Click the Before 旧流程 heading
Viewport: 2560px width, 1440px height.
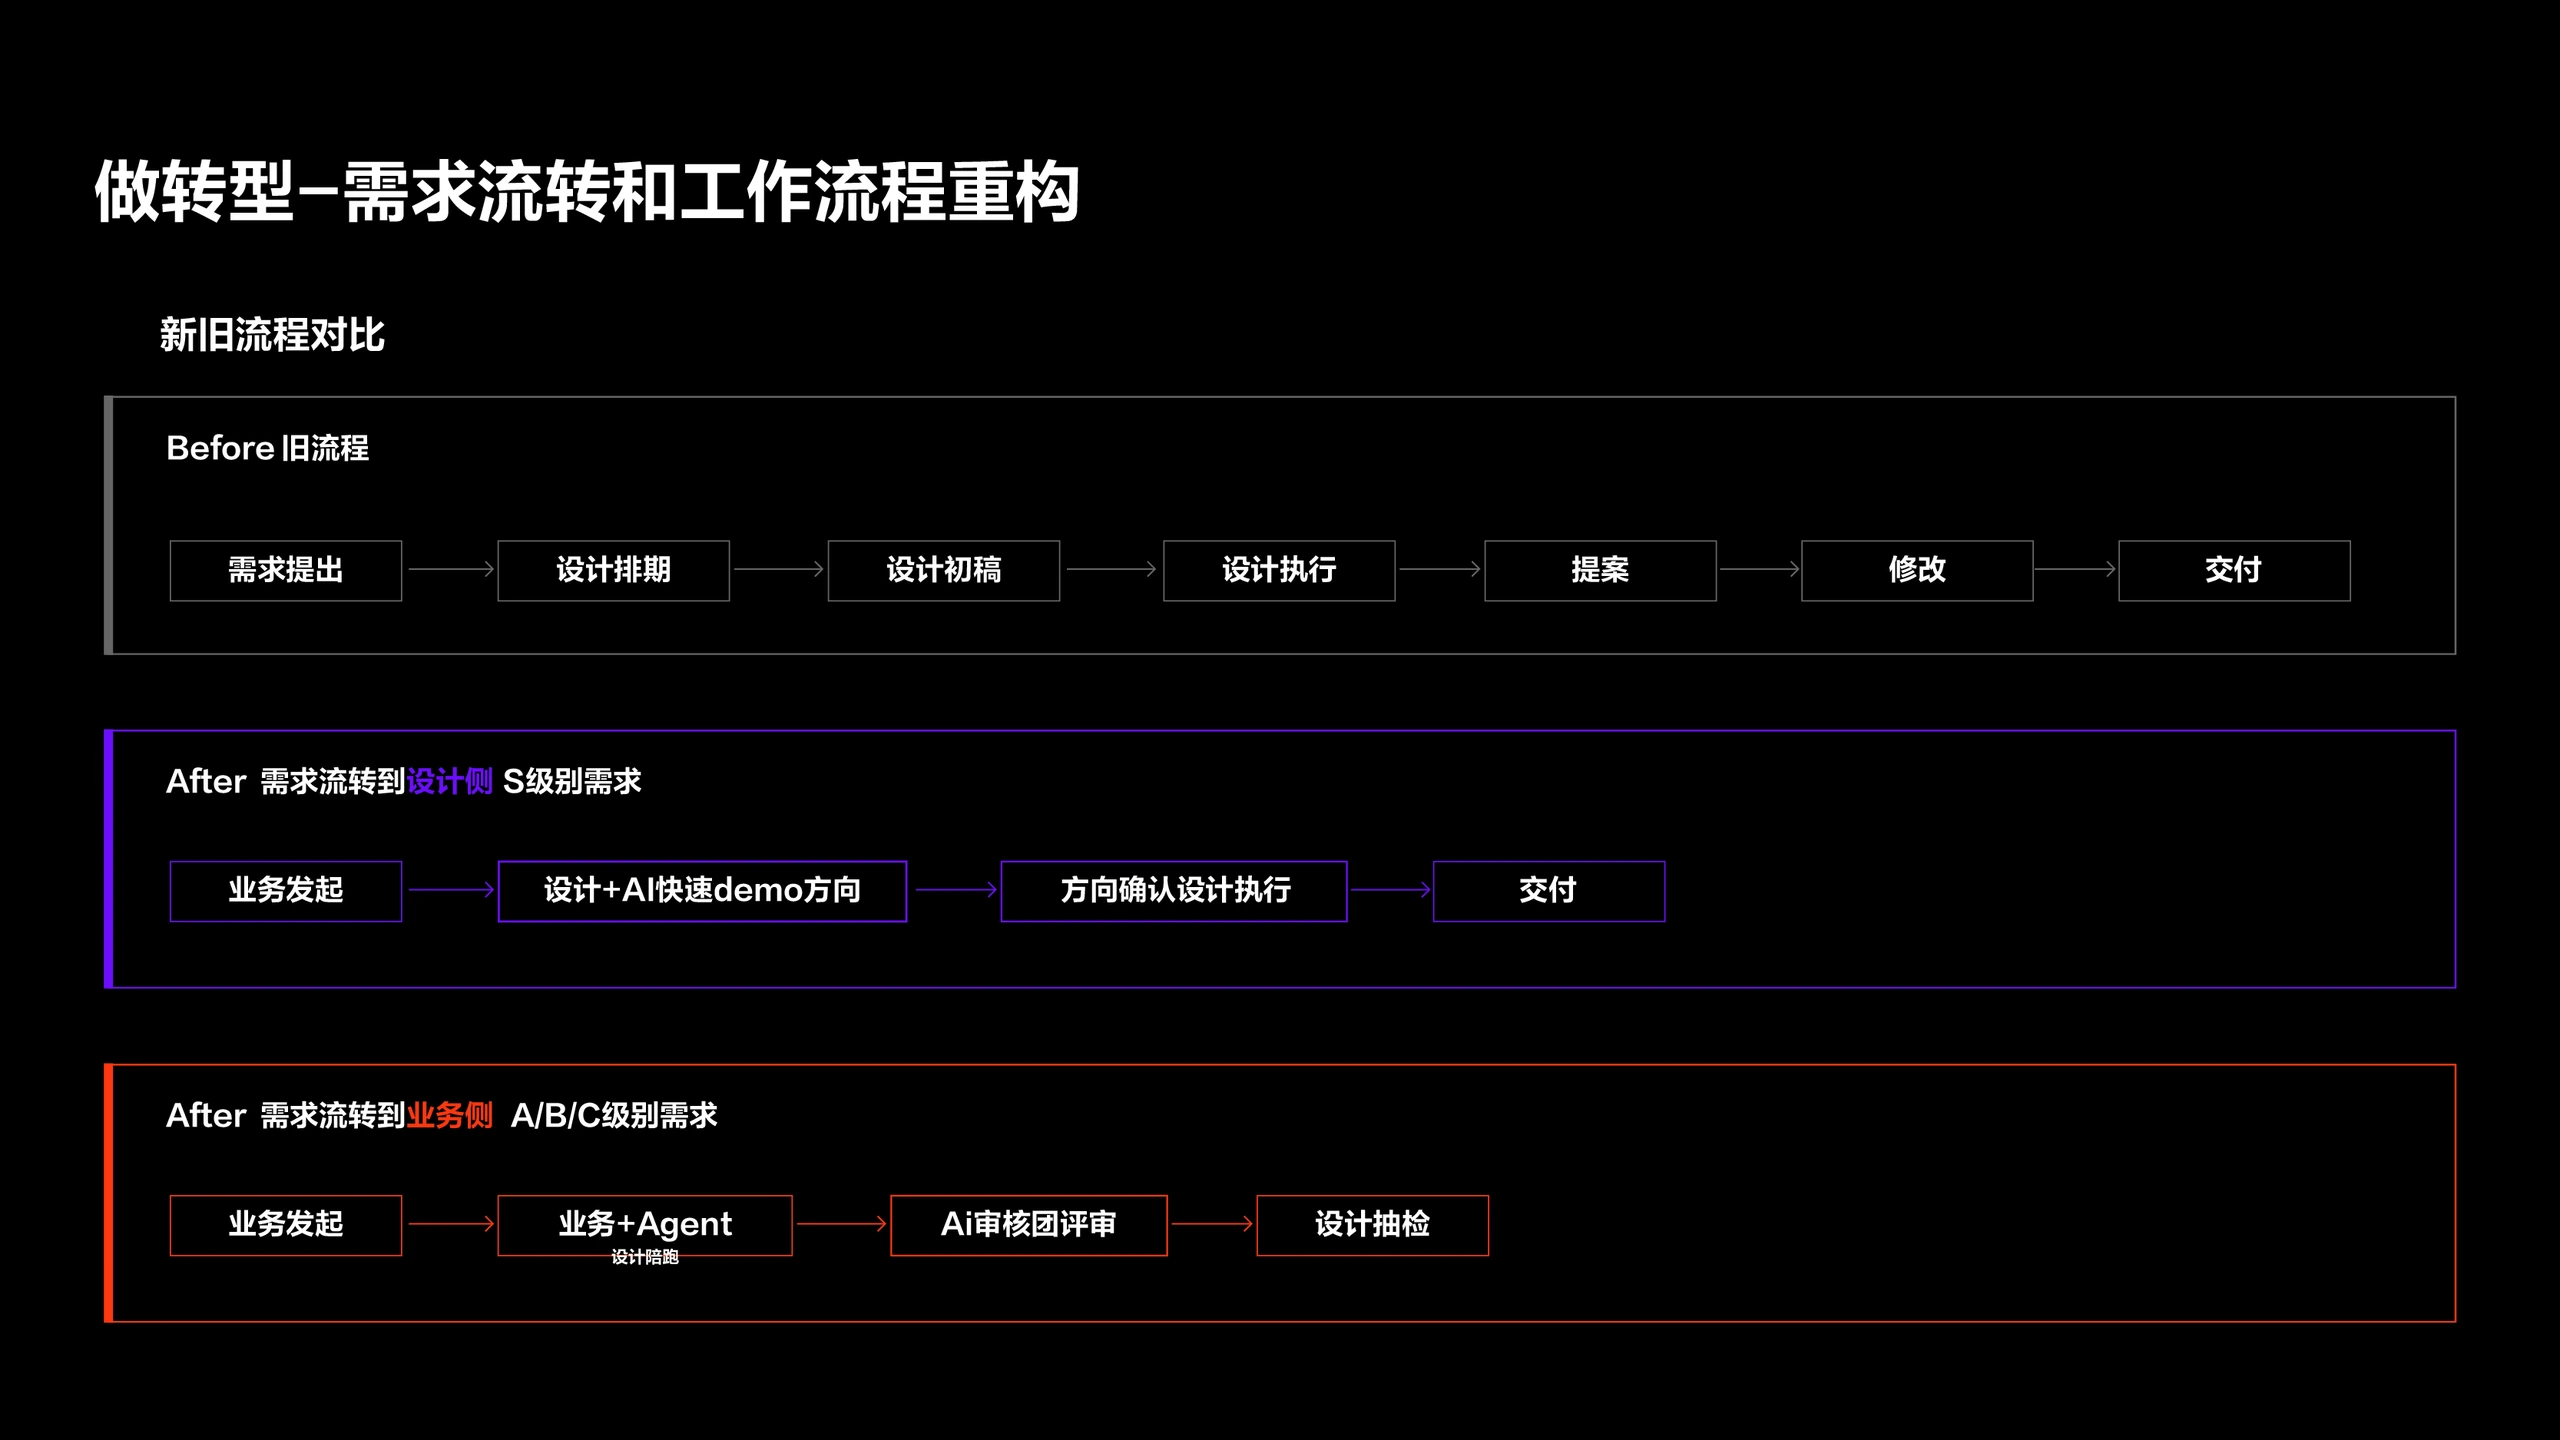point(267,448)
